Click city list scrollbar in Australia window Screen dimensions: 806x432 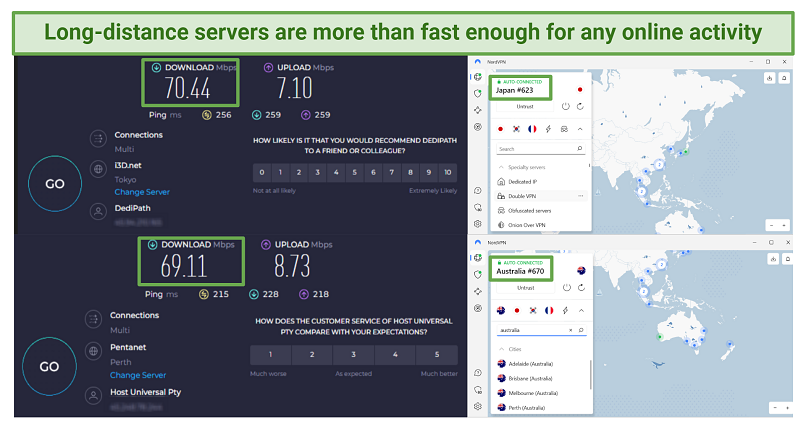591,374
